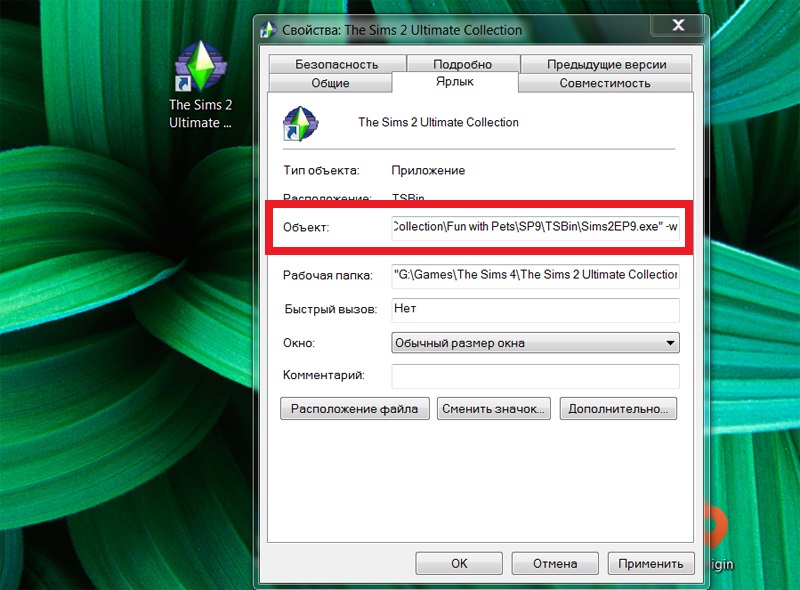
Task: Go to the Предыдущие версии tab
Action: pos(606,64)
